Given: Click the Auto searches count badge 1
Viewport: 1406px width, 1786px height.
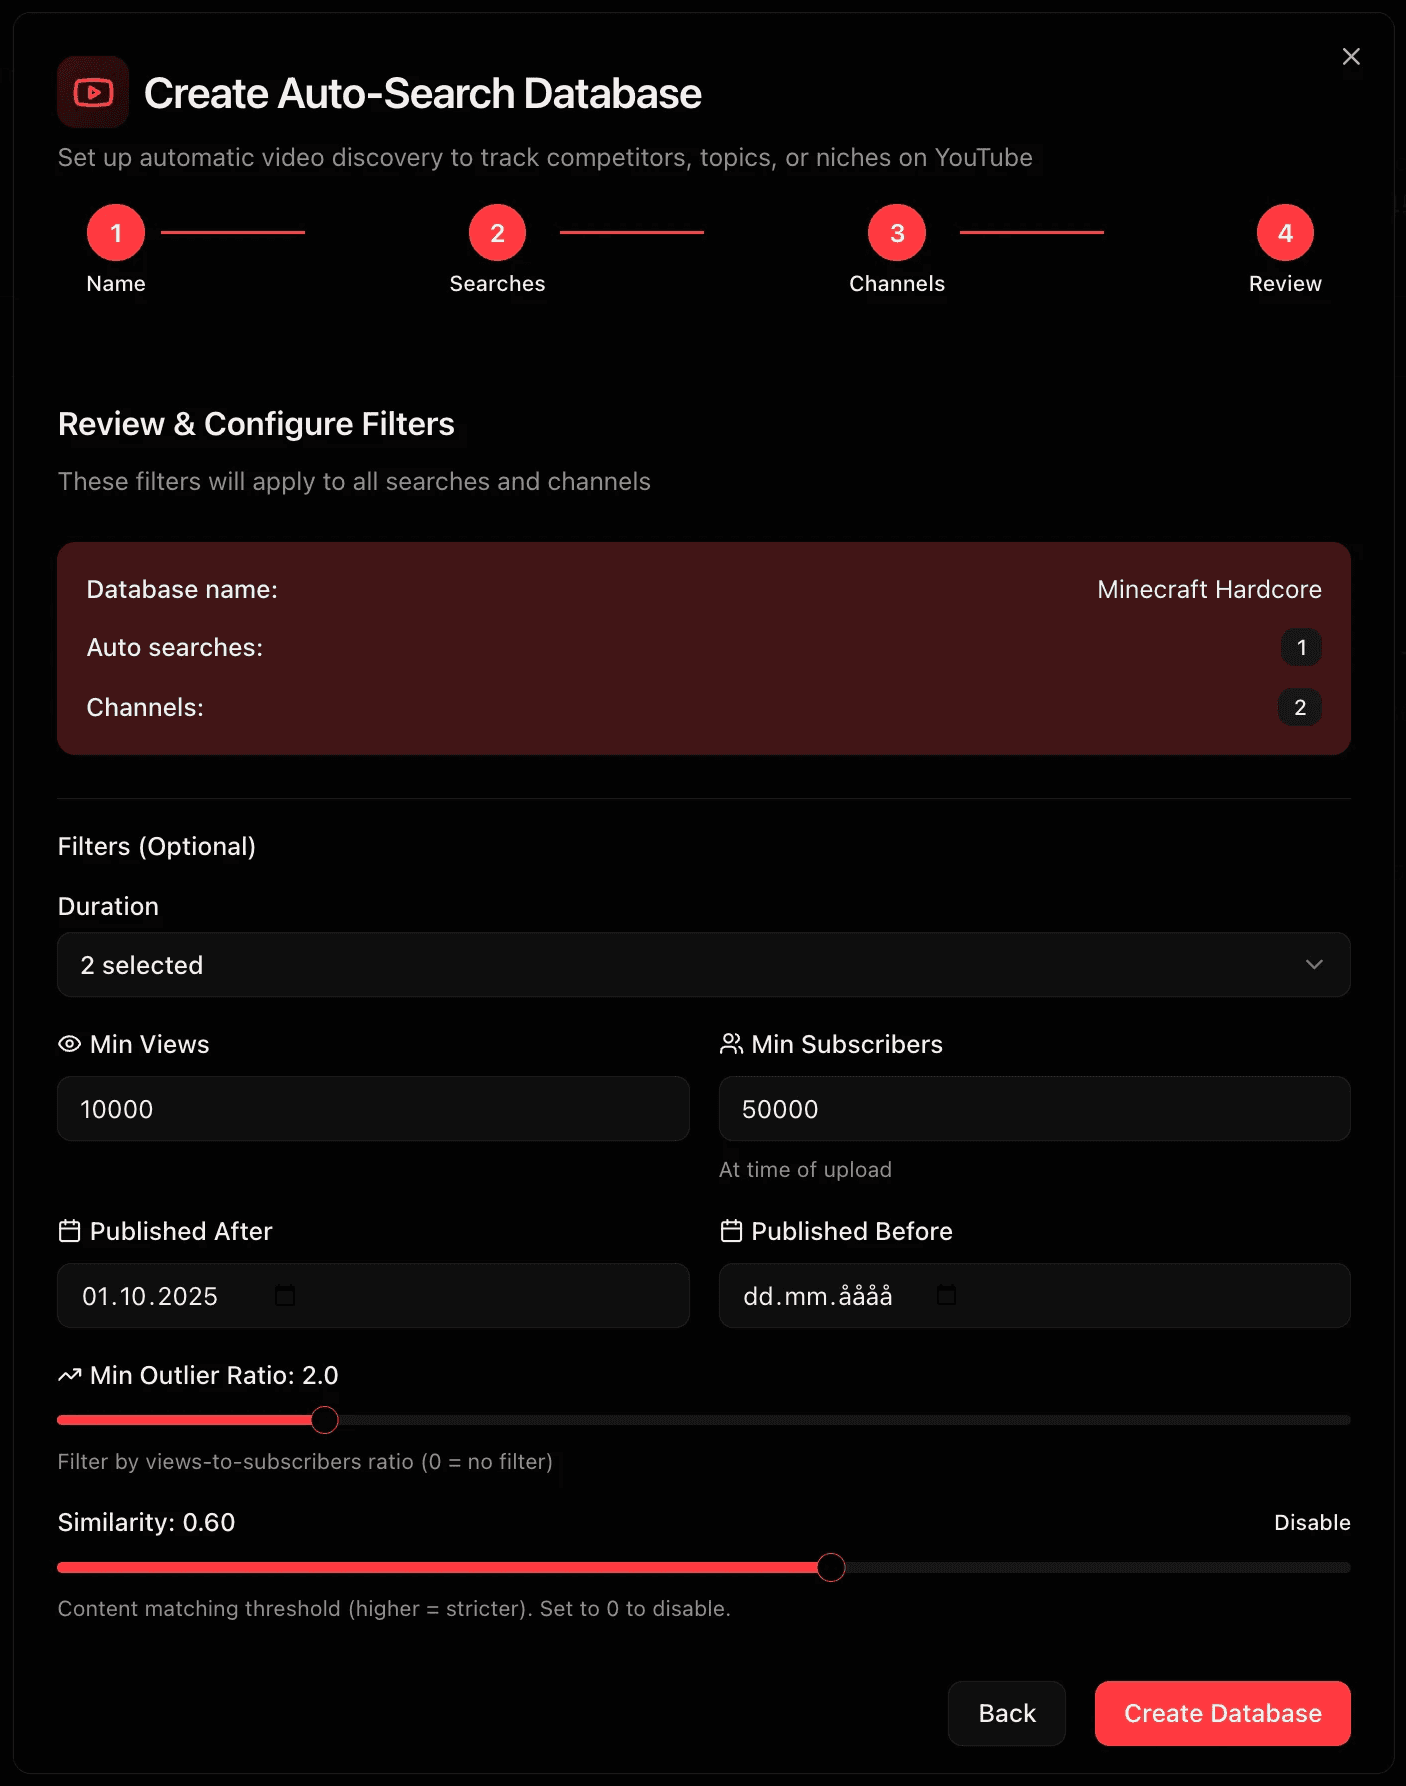Looking at the screenshot, I should (x=1301, y=648).
